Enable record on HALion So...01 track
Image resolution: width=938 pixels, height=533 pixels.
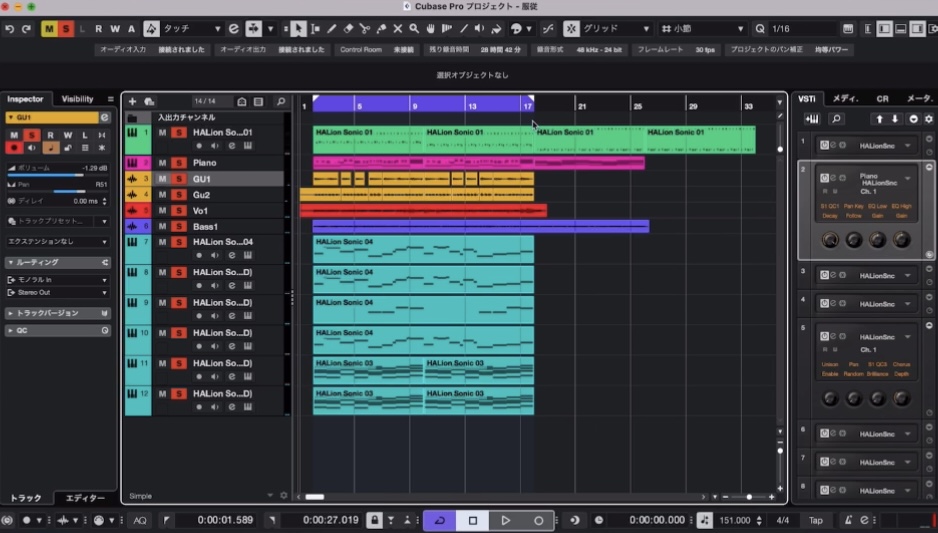click(x=199, y=146)
